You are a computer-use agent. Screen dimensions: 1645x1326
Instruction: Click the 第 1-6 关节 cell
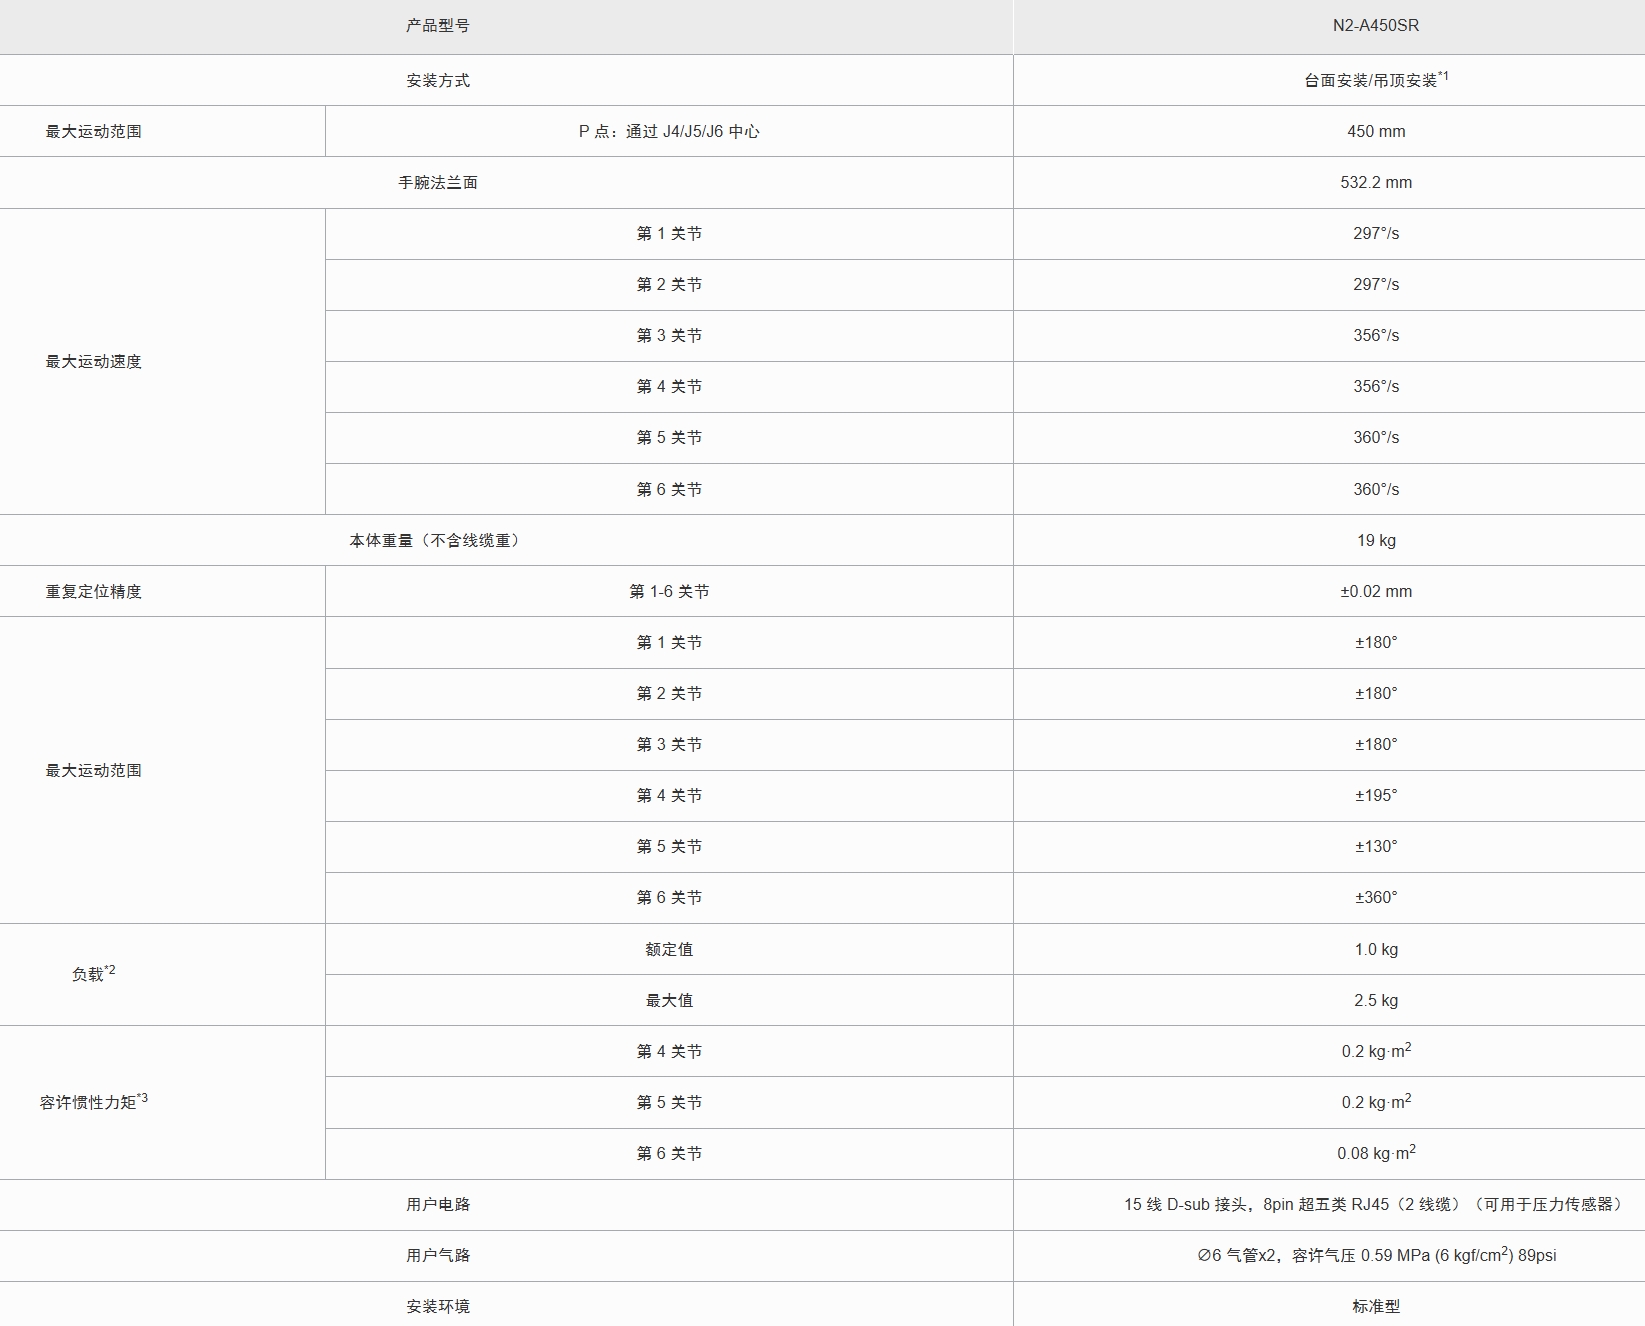click(x=669, y=591)
